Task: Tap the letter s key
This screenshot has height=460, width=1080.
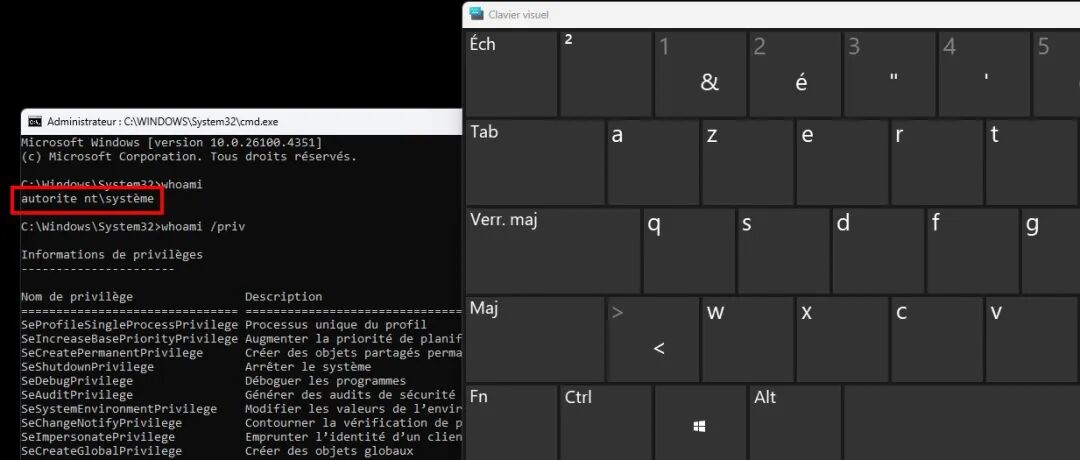Action: pyautogui.click(x=783, y=251)
